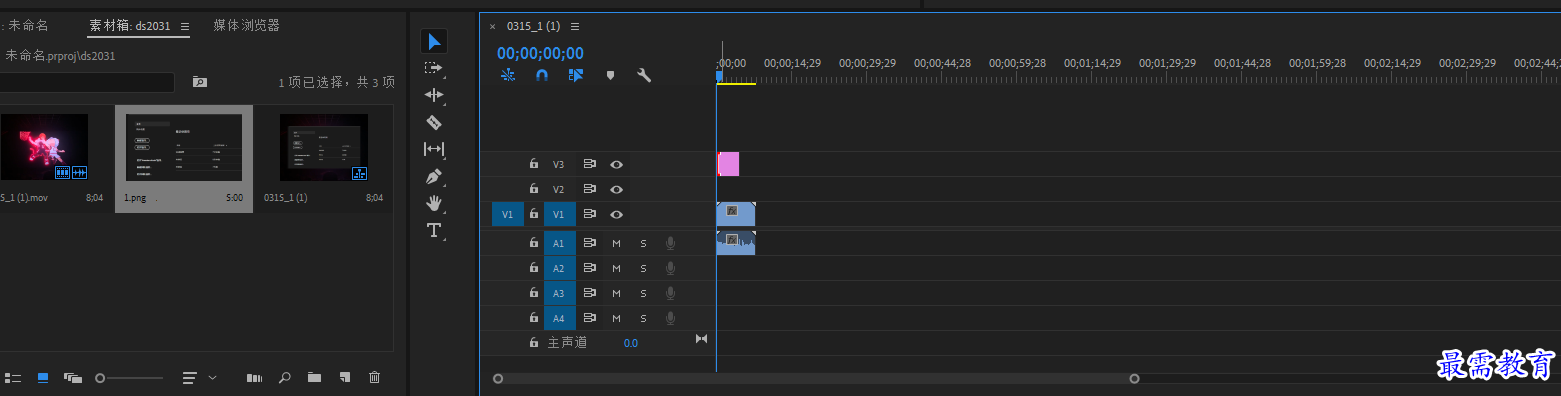Mute the A3 audio track
The width and height of the screenshot is (1561, 396).
(616, 293)
